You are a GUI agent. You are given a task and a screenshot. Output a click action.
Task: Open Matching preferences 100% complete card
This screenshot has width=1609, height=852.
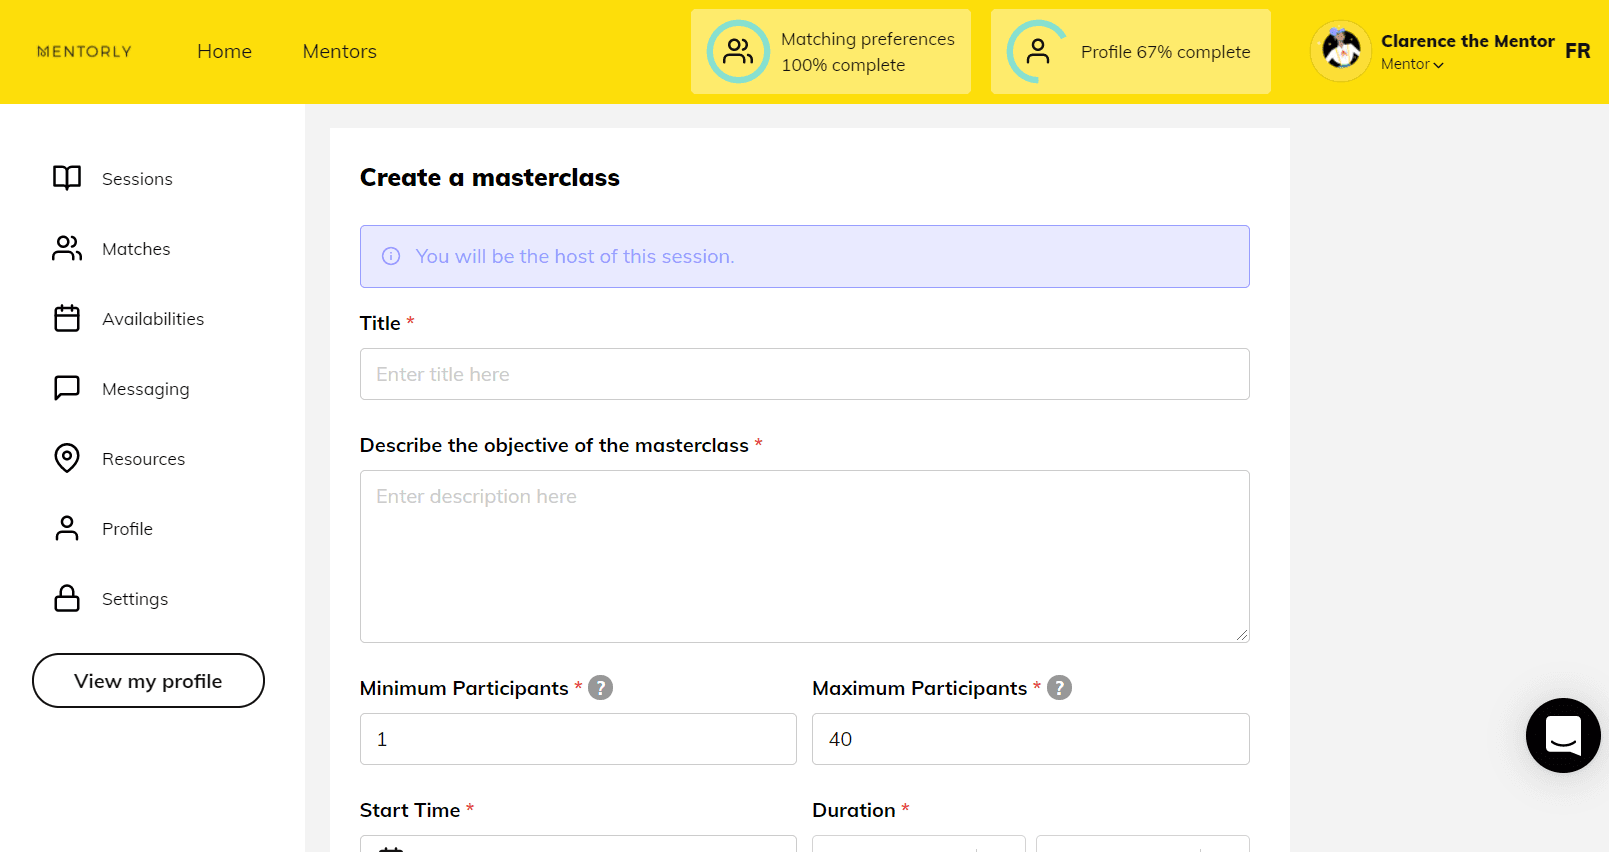click(830, 52)
